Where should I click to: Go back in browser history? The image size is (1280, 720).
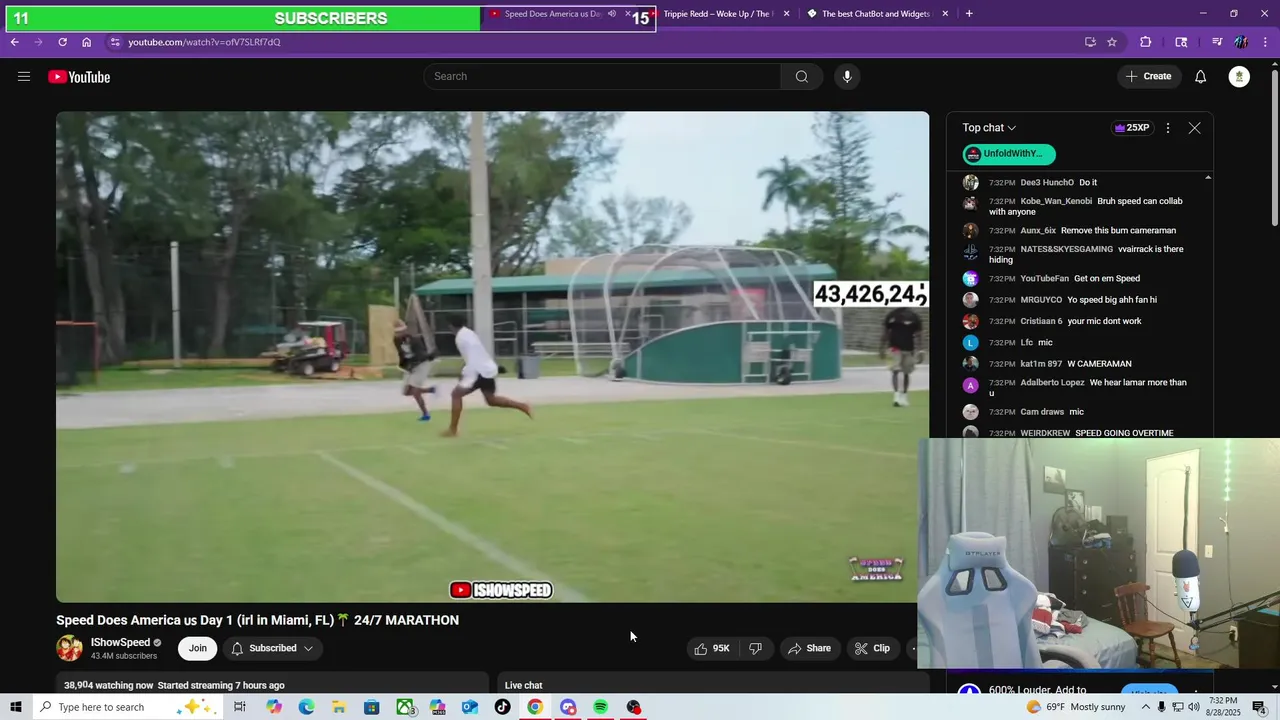coord(14,42)
